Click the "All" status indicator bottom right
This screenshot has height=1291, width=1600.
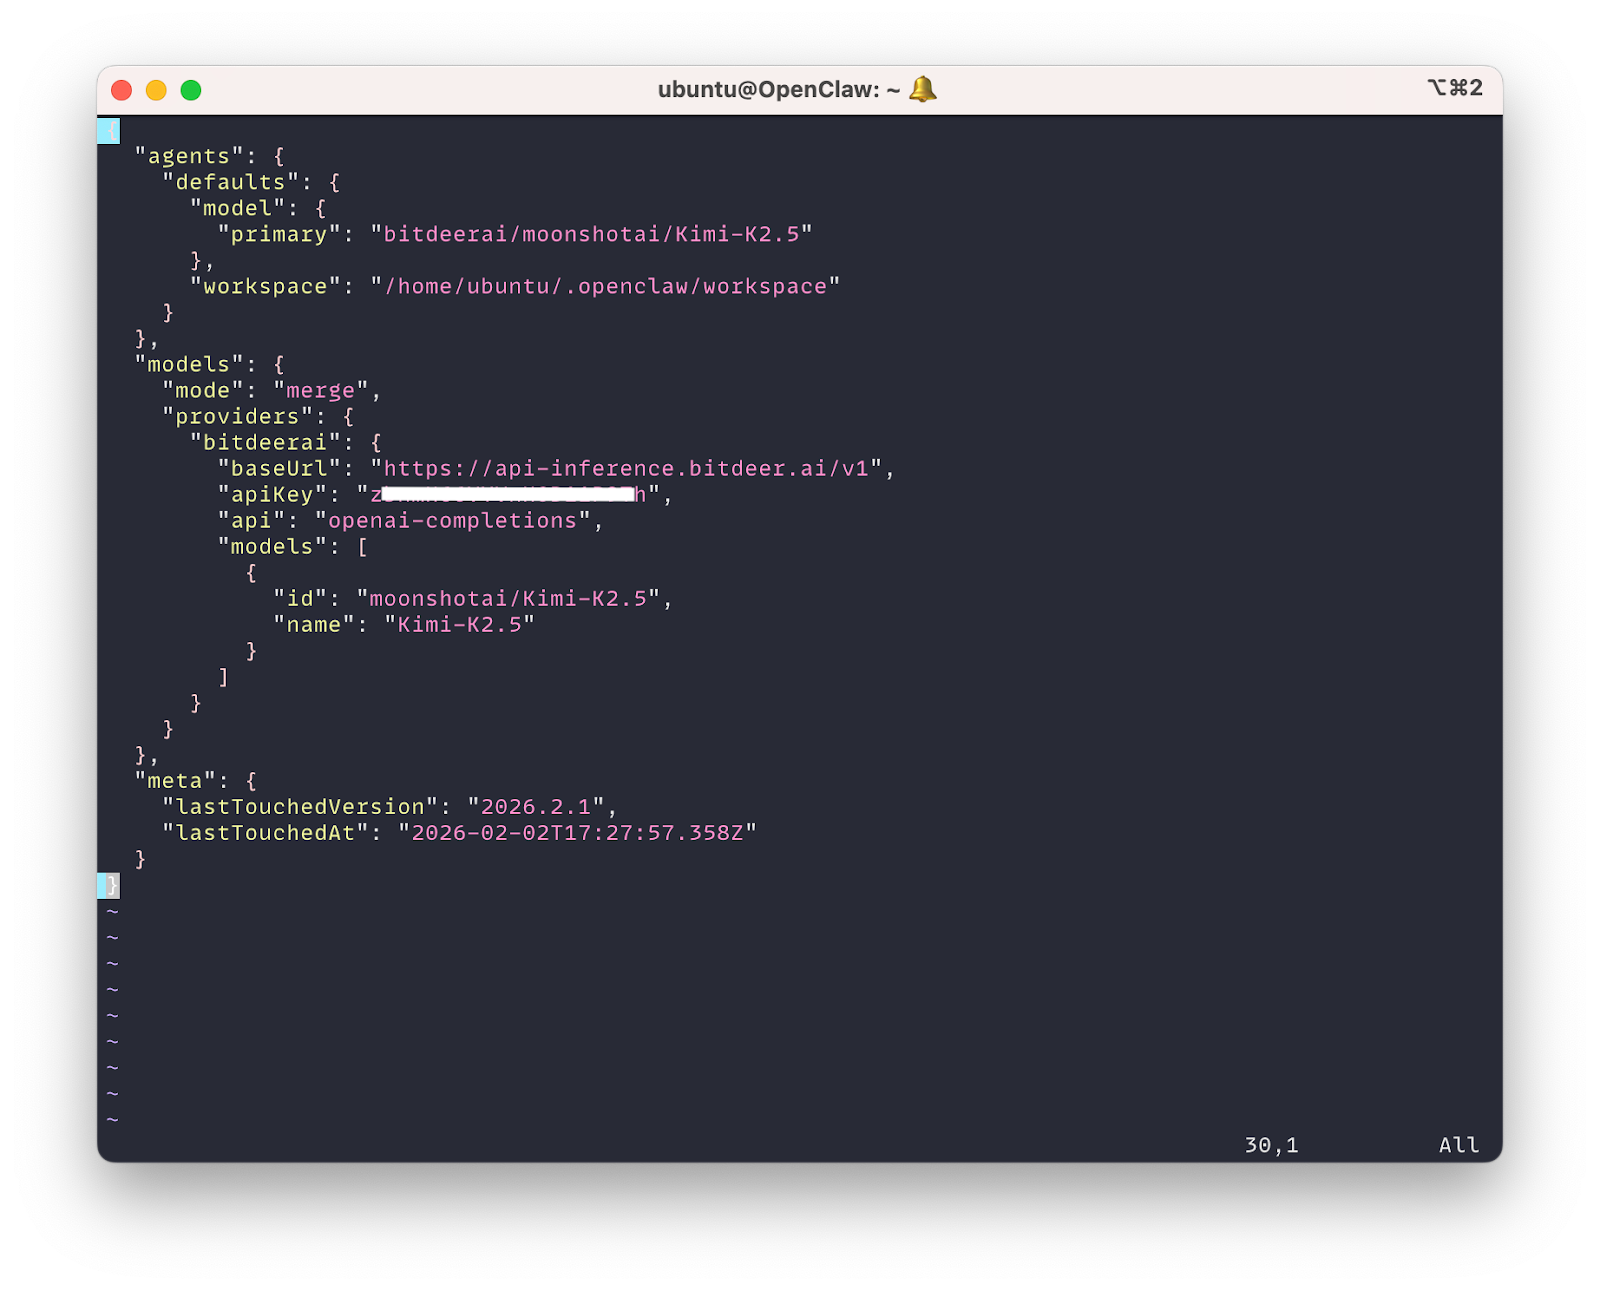tap(1457, 1144)
